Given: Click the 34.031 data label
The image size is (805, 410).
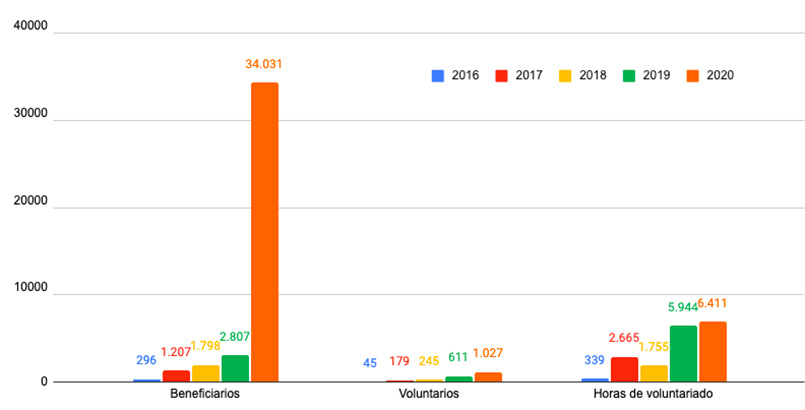Looking at the screenshot, I should (264, 64).
